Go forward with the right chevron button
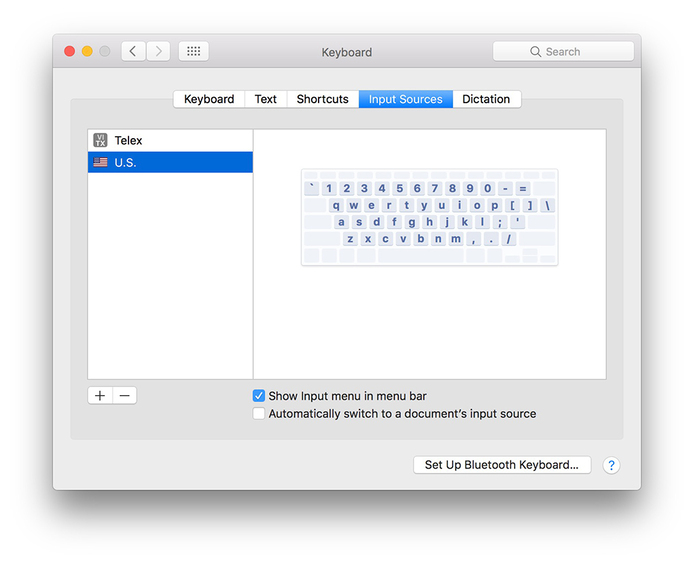The image size is (700, 571). point(158,51)
